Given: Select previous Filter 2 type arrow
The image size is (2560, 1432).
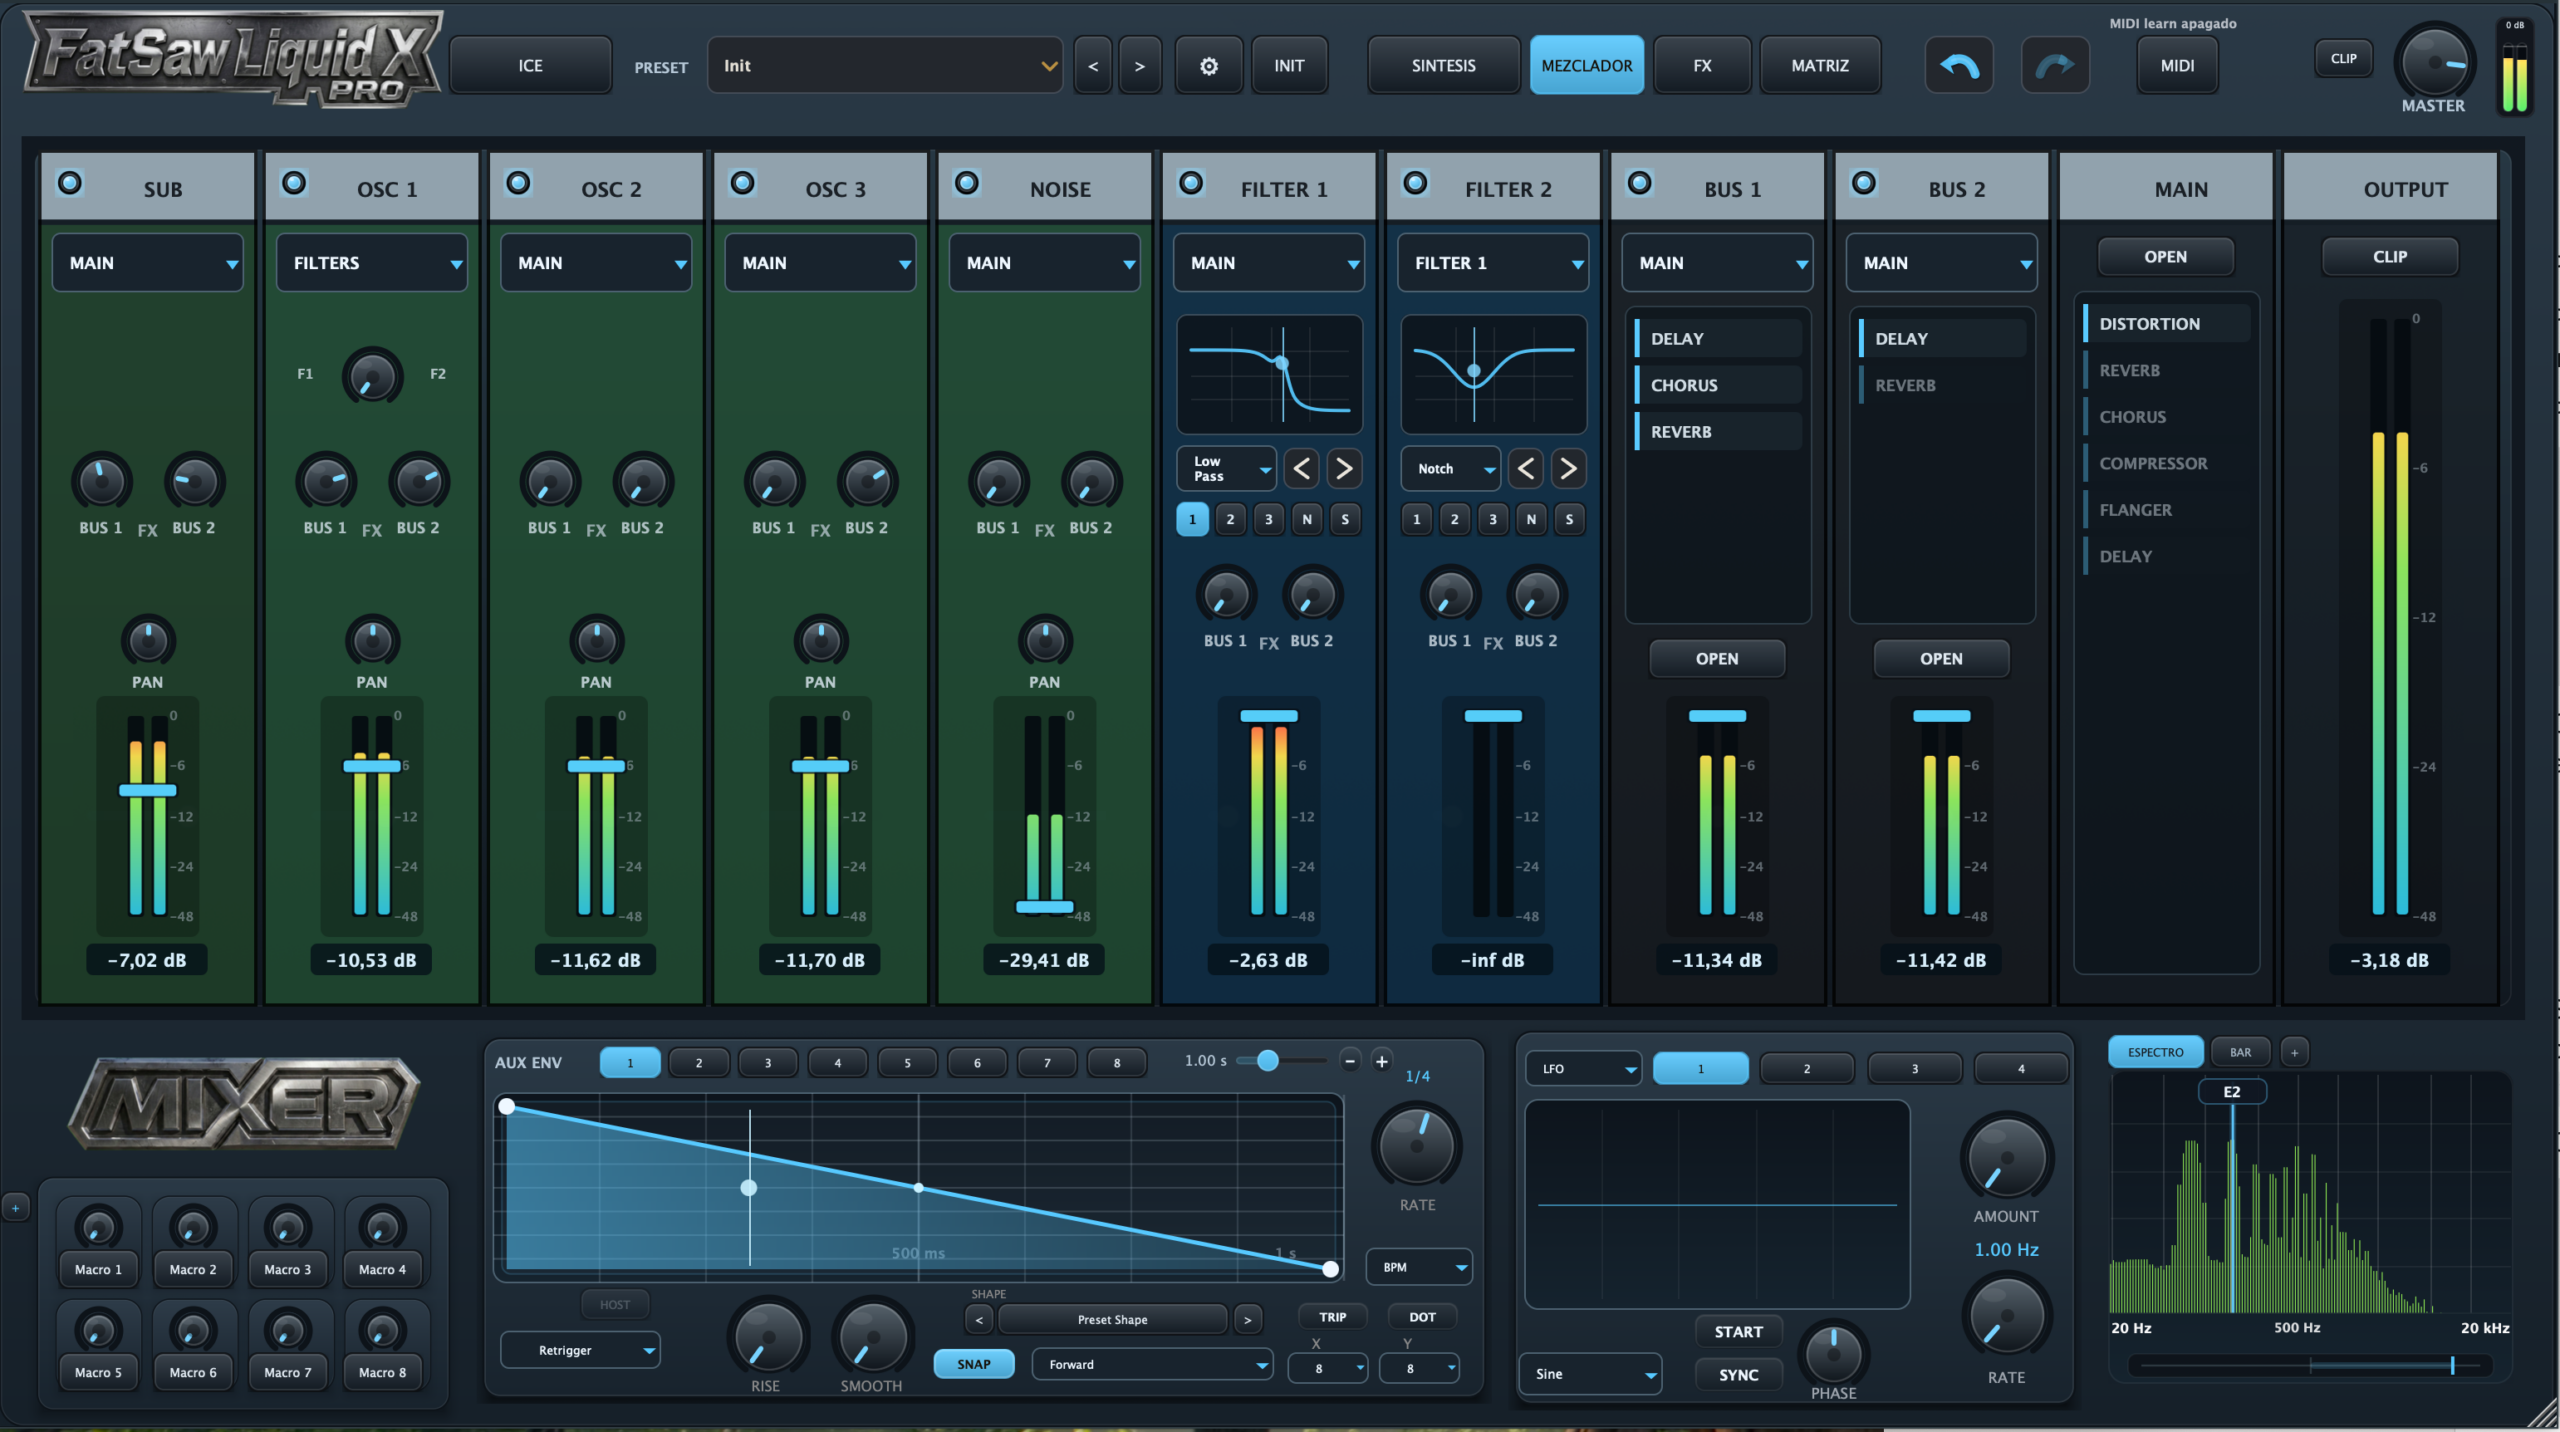Looking at the screenshot, I should 1525,468.
